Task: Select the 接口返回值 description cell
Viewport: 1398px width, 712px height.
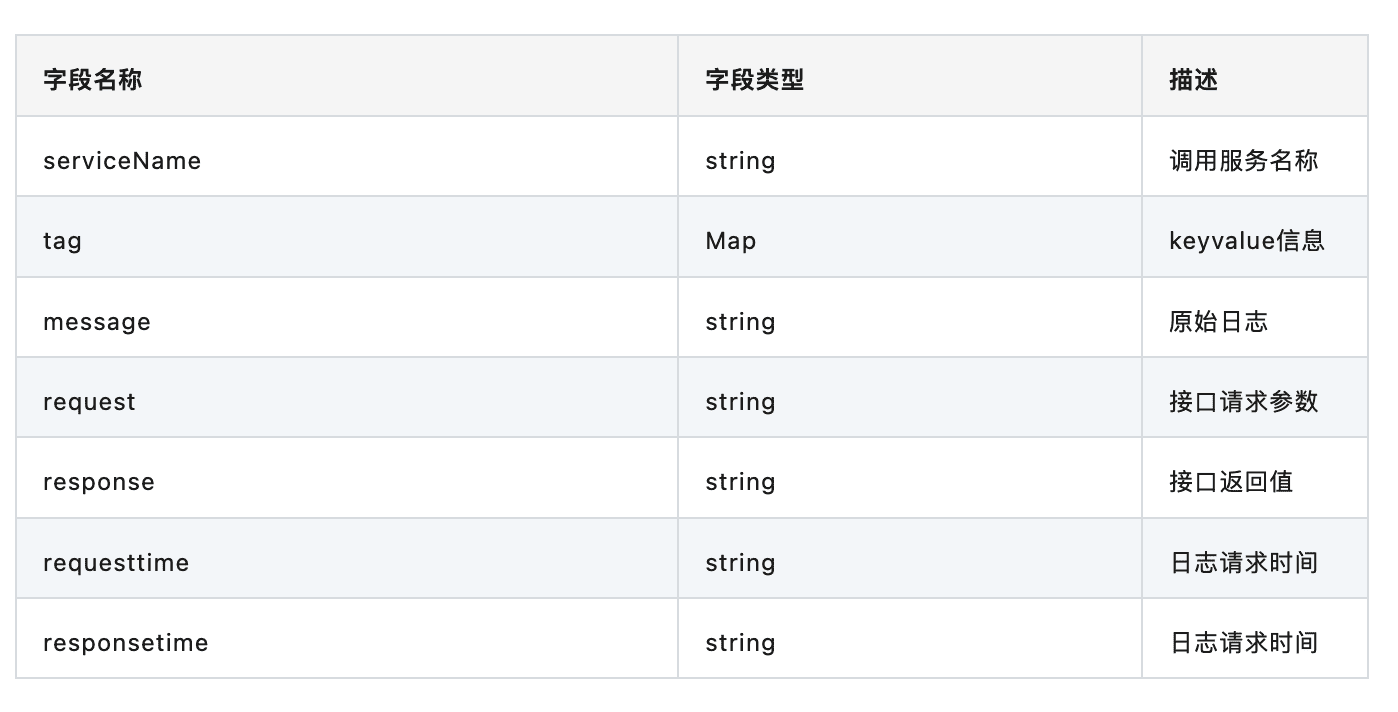Action: pos(1231,482)
